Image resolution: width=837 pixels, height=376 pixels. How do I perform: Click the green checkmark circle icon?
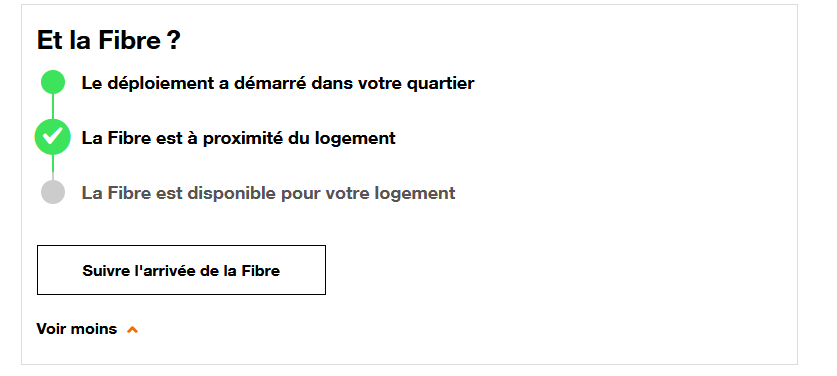point(53,137)
